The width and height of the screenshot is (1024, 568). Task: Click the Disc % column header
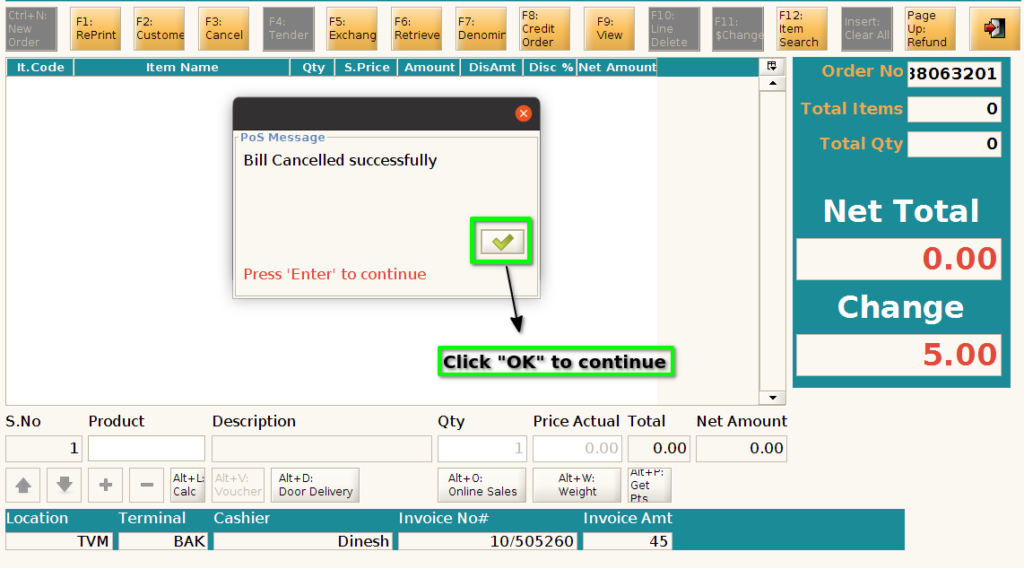550,67
